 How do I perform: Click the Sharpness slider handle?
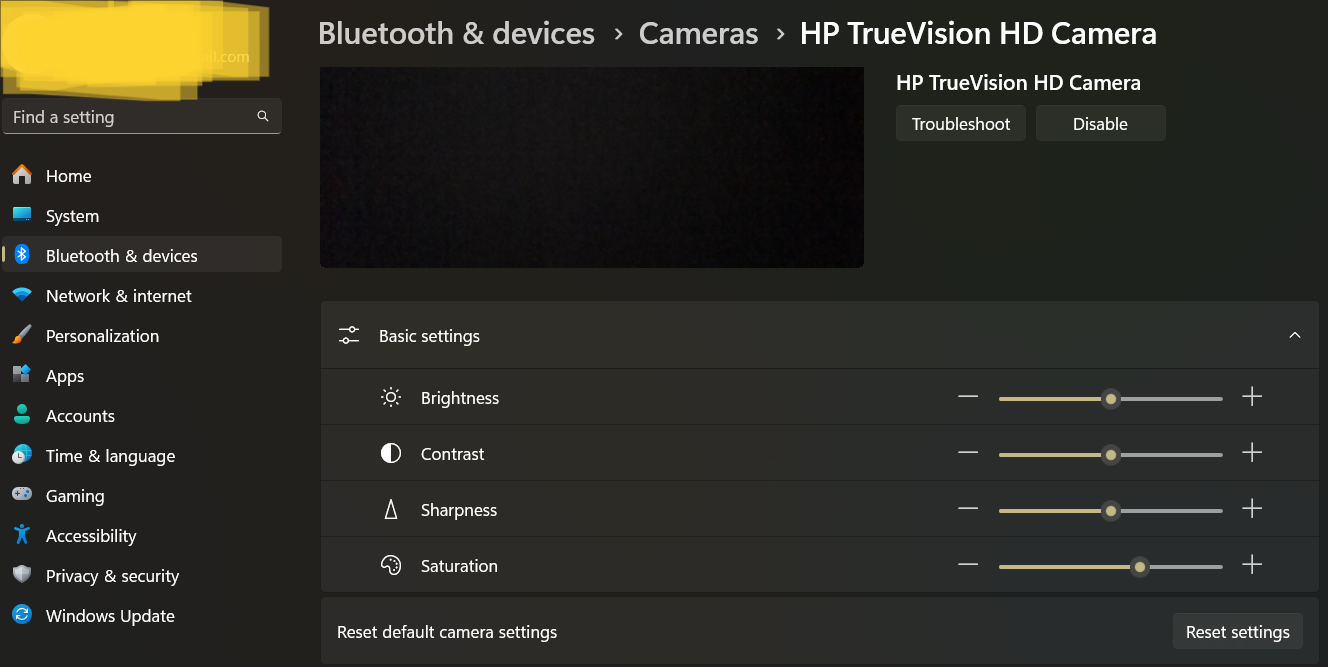coord(1110,510)
